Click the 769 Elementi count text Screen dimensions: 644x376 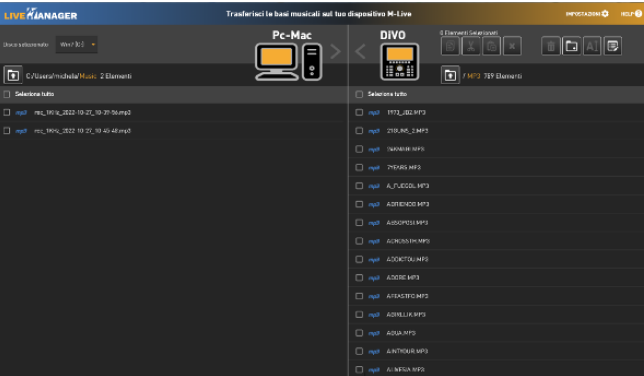click(503, 76)
